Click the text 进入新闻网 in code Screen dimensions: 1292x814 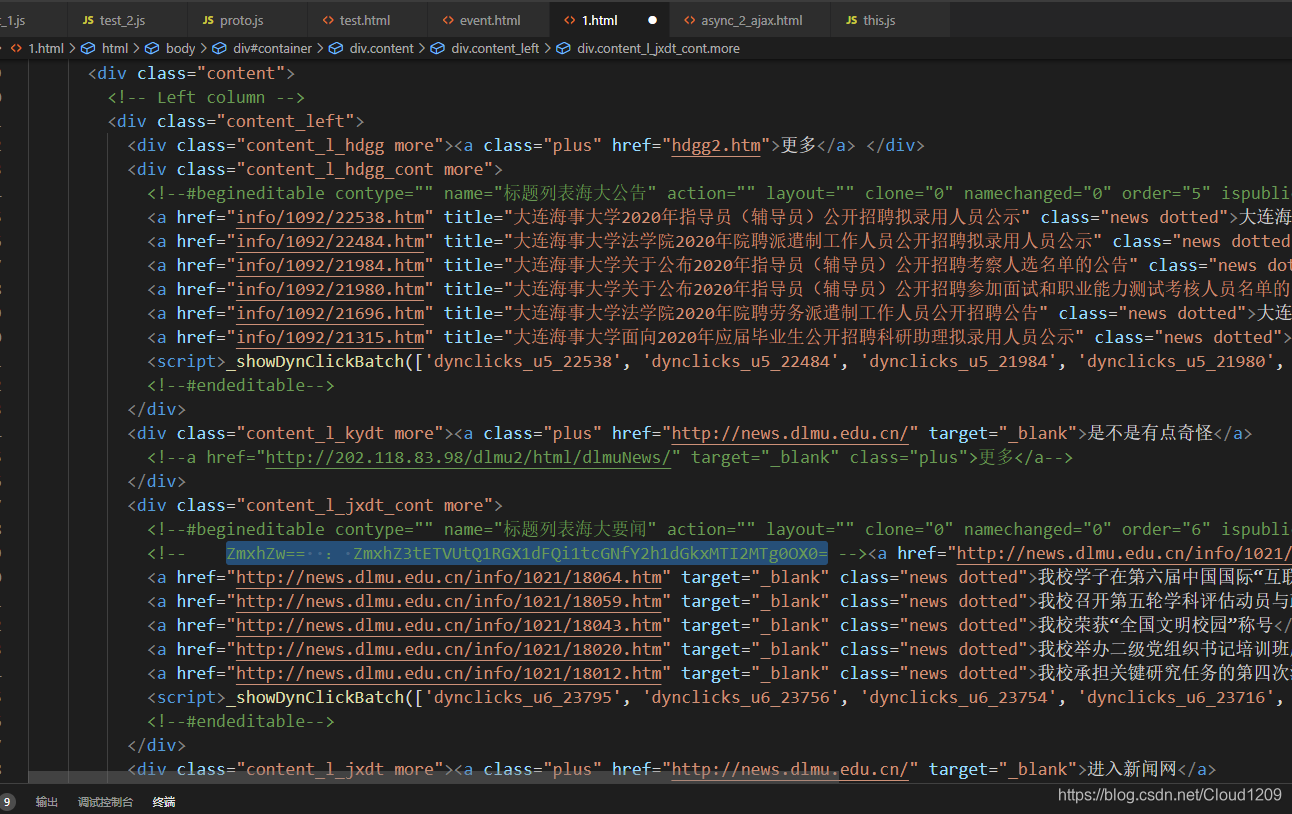pyautogui.click(x=1132, y=770)
